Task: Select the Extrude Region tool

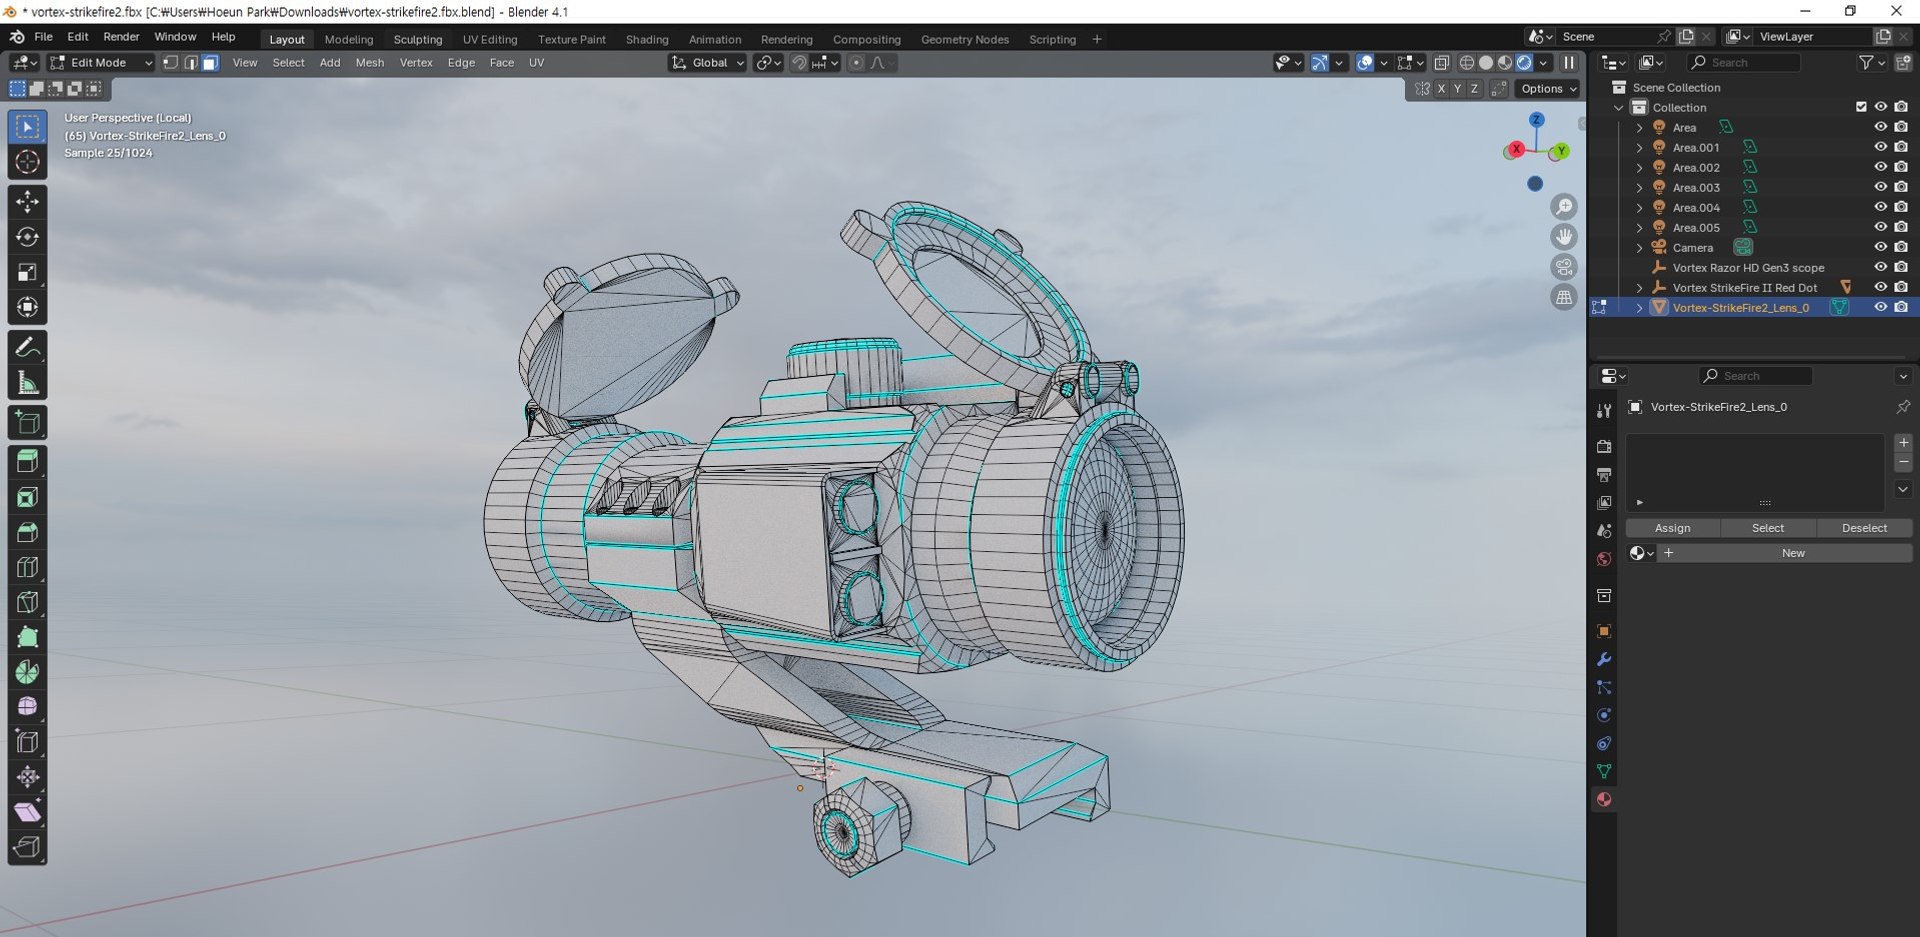Action: pyautogui.click(x=27, y=462)
